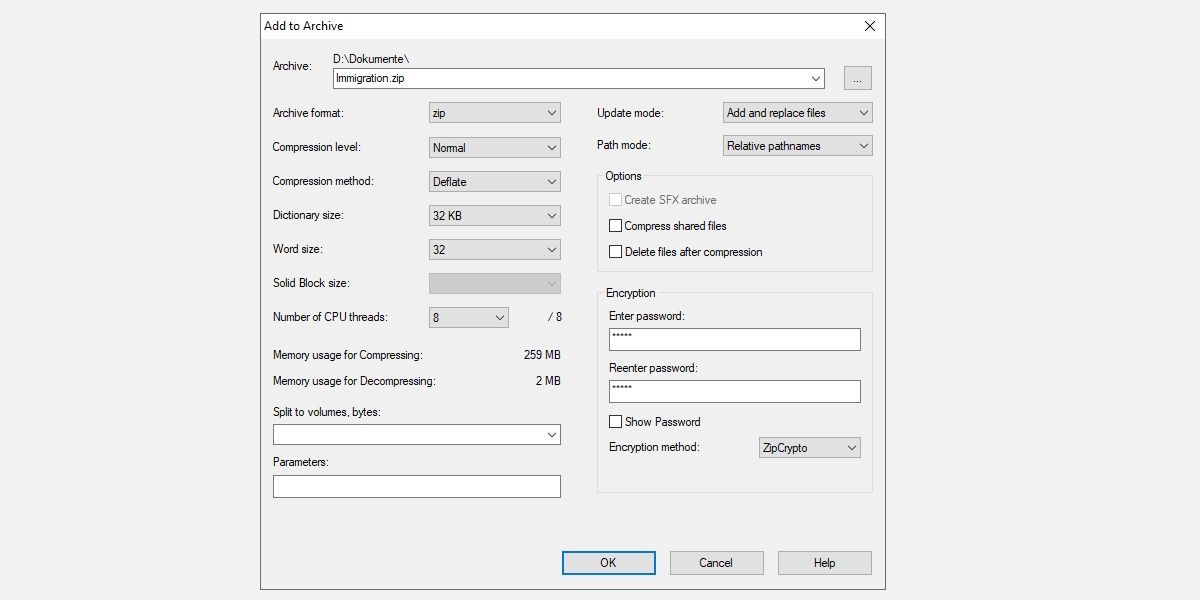The height and width of the screenshot is (600, 1200).
Task: Click the browse button next to archive name
Action: coord(858,77)
